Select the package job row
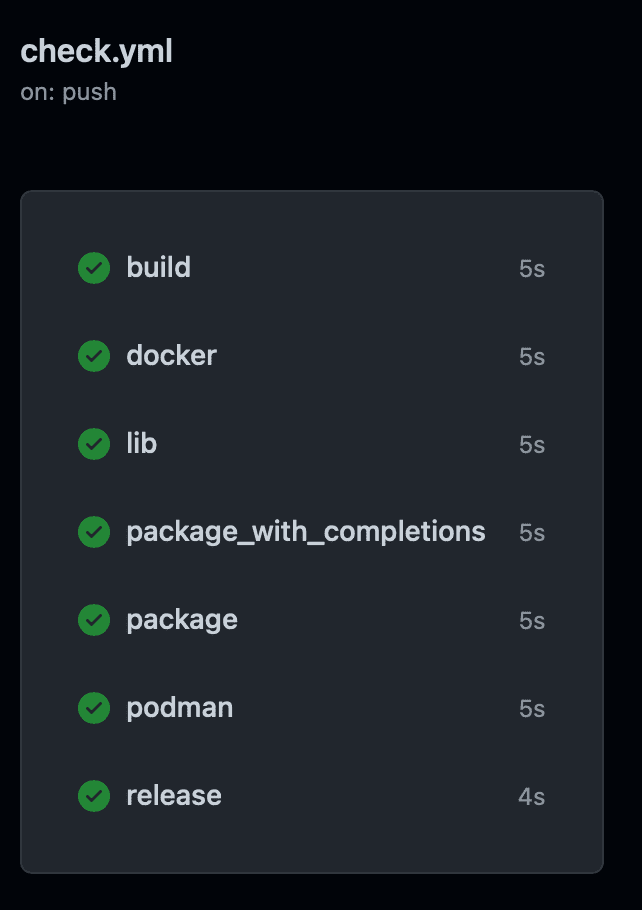This screenshot has width=642, height=910. pos(180,619)
